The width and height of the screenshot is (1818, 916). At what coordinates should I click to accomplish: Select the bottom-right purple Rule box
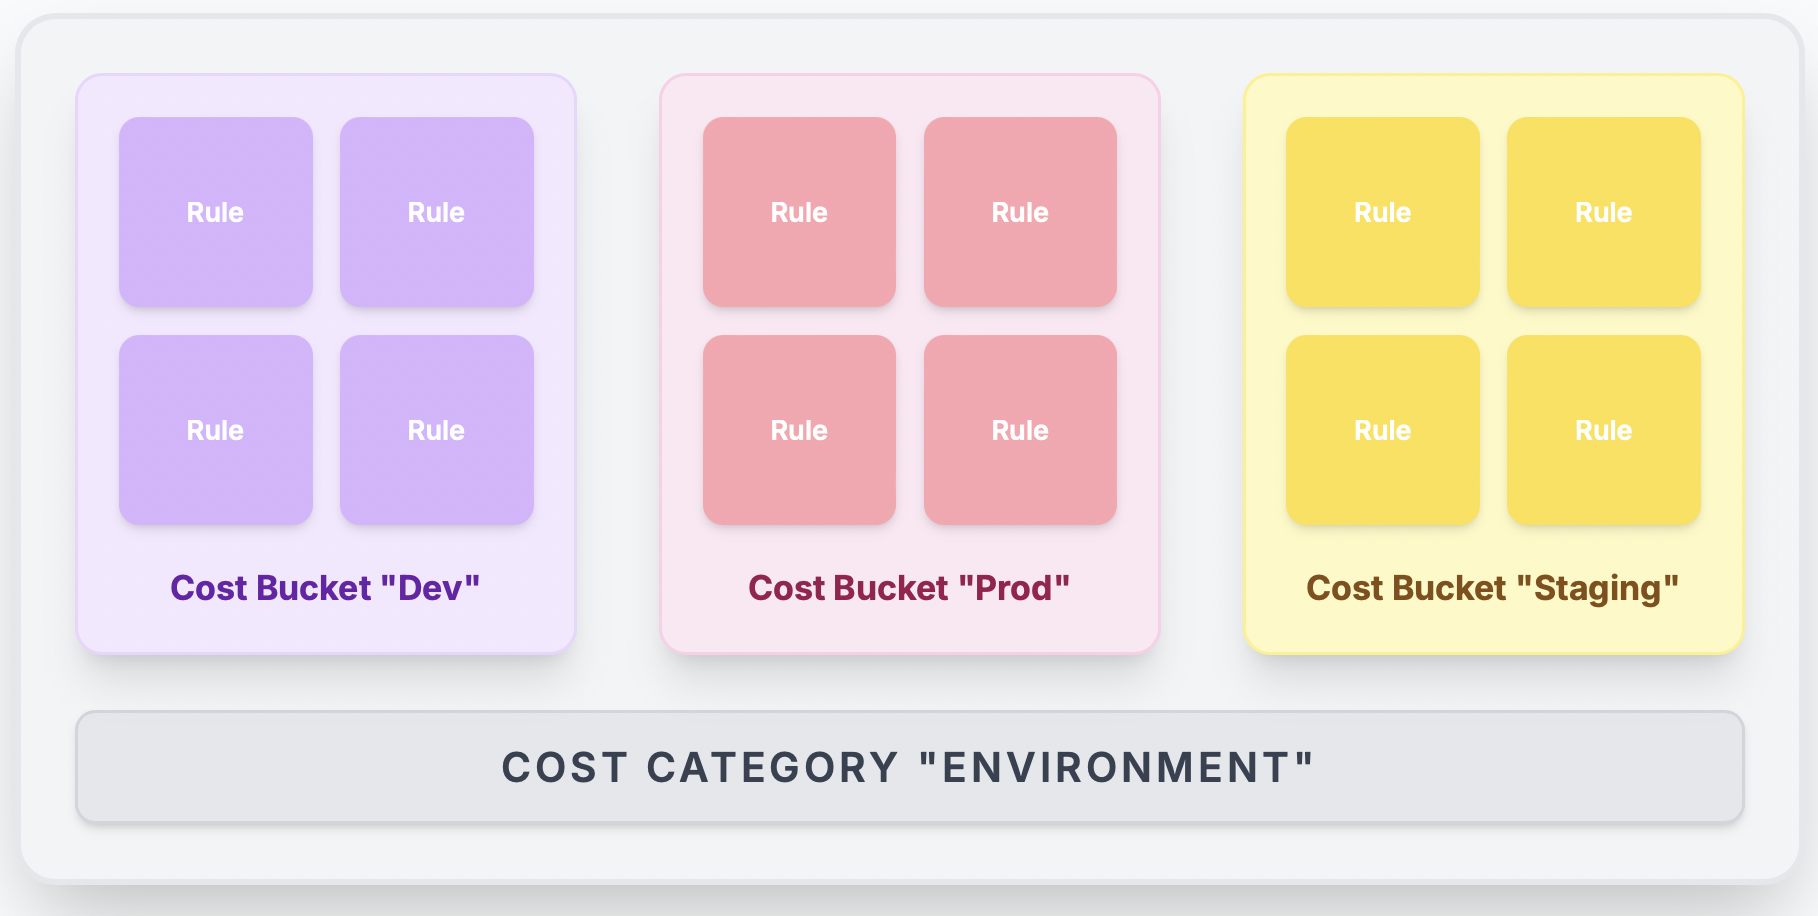[x=436, y=430]
